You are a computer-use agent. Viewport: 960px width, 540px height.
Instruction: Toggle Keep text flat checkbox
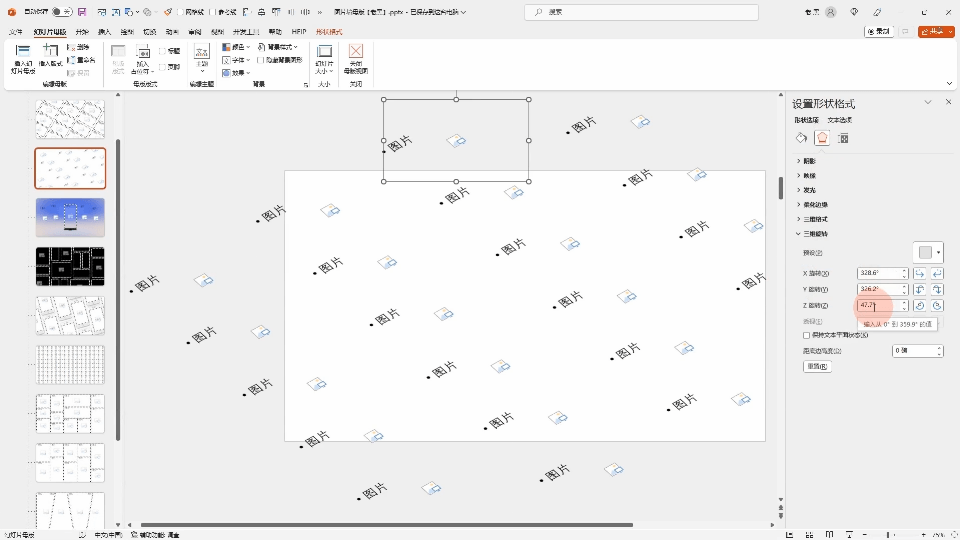click(806, 335)
